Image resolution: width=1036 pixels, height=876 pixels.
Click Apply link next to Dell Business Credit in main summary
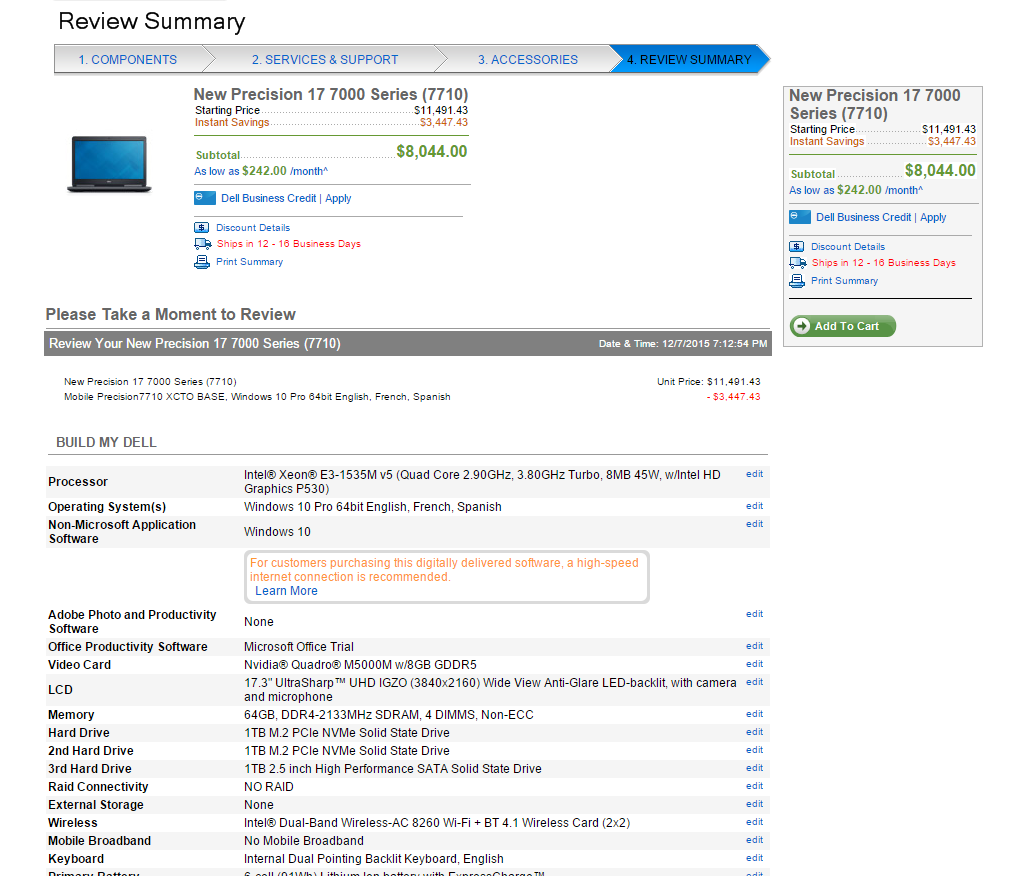pos(338,198)
